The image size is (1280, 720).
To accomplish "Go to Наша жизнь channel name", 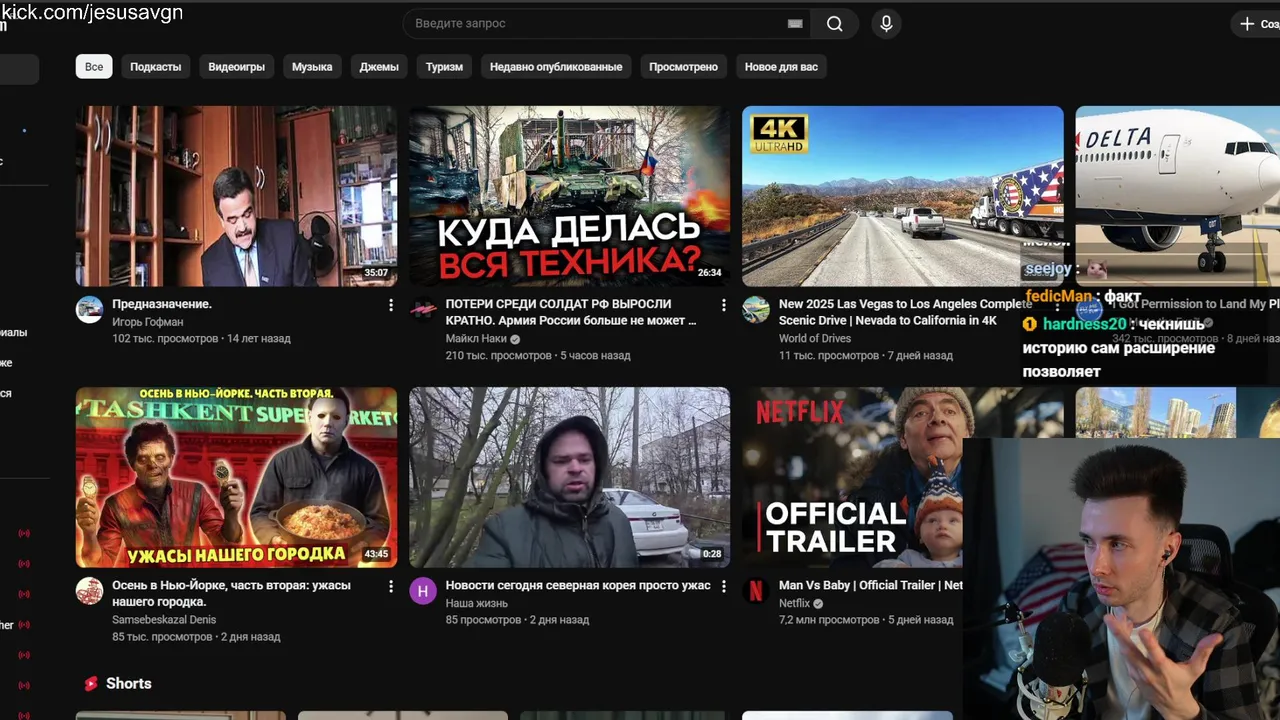I will pyautogui.click(x=477, y=603).
